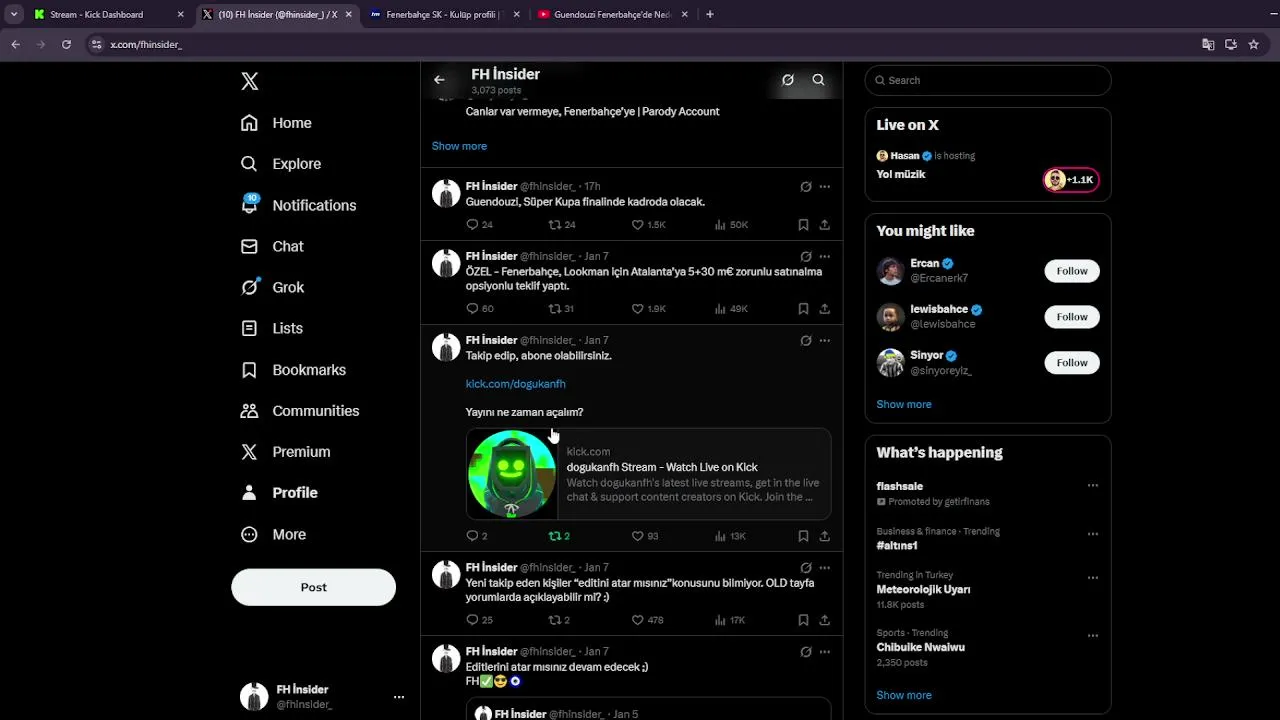Image resolution: width=1280 pixels, height=720 pixels.
Task: Join Hasan's live space +1.1K
Action: coord(1071,180)
